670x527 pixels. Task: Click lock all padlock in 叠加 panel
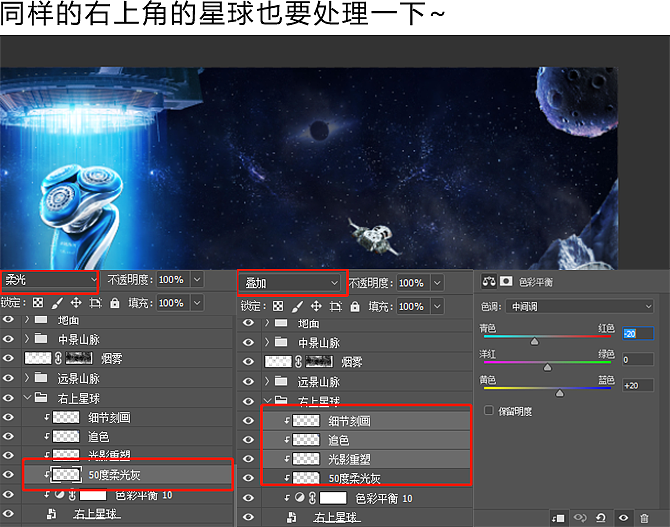click(x=355, y=306)
